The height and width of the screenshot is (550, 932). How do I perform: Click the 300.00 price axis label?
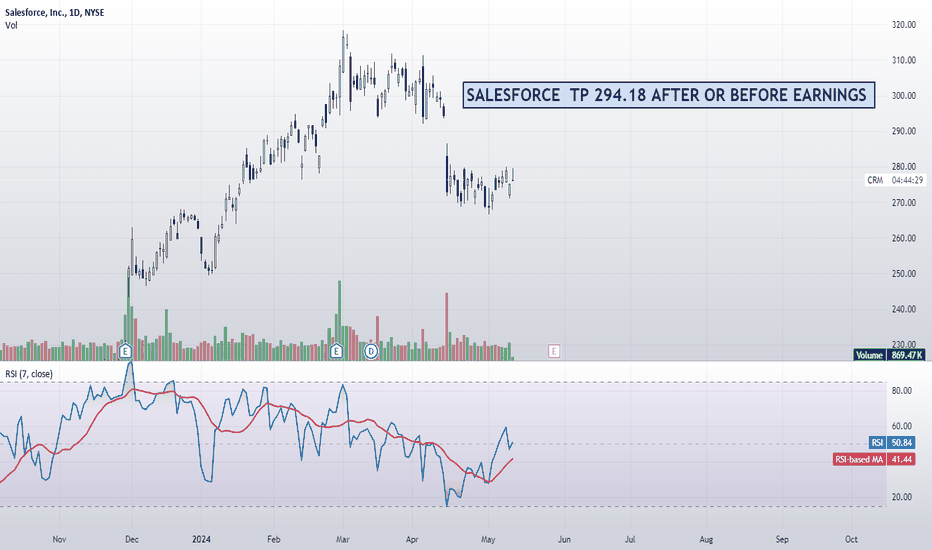[x=903, y=96]
